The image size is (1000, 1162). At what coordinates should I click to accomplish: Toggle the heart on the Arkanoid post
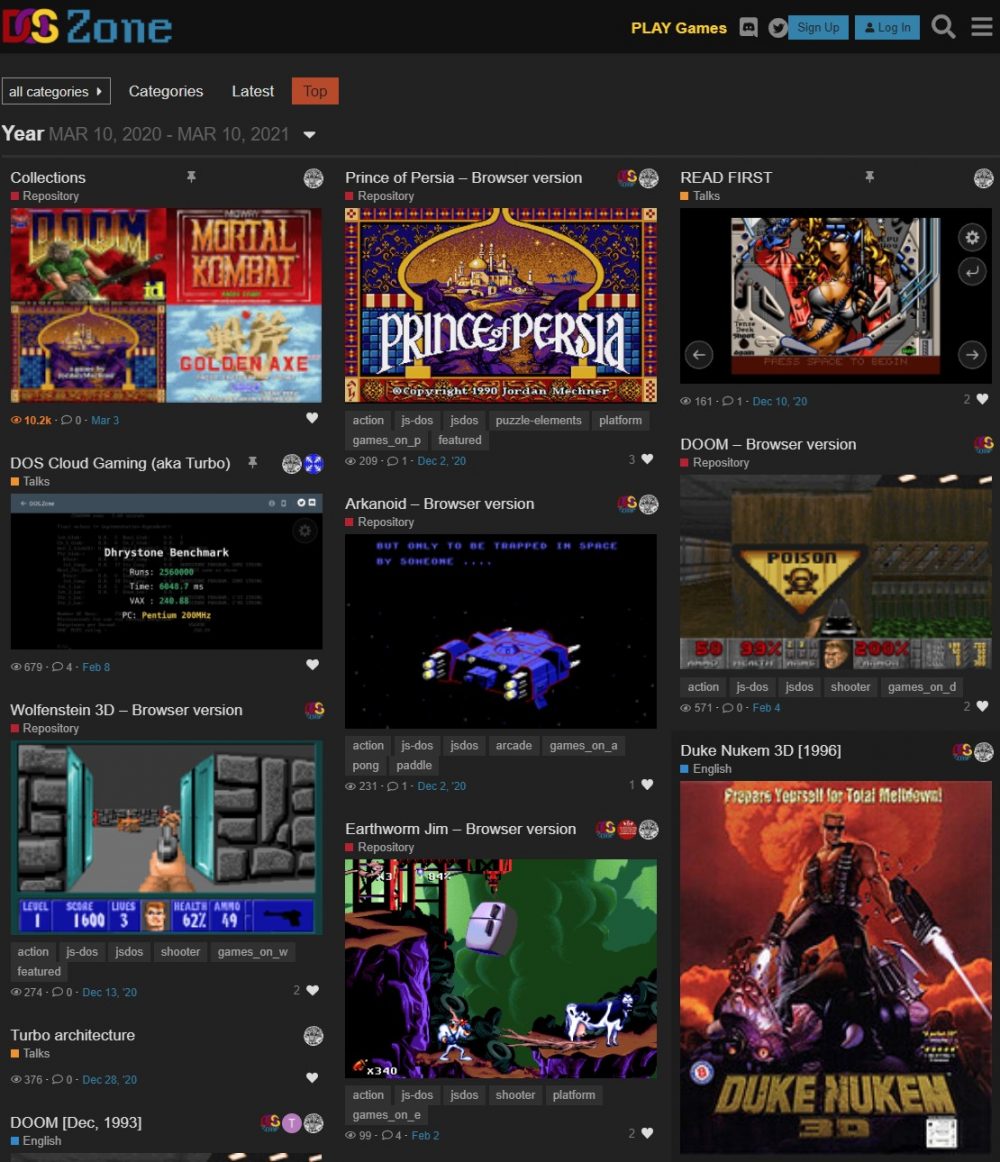tap(647, 785)
